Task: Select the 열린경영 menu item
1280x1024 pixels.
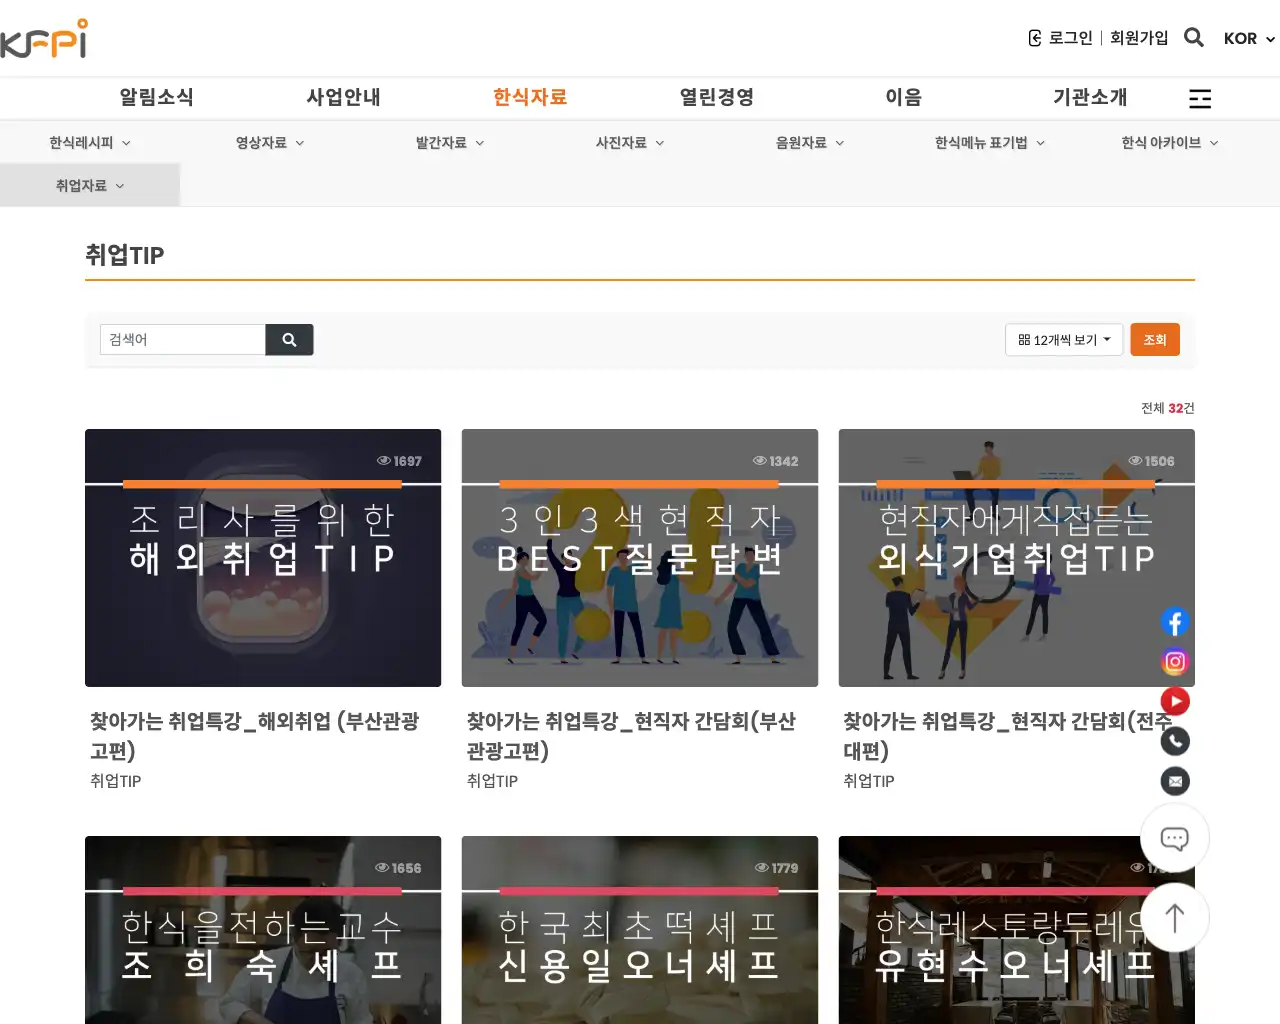Action: [716, 97]
